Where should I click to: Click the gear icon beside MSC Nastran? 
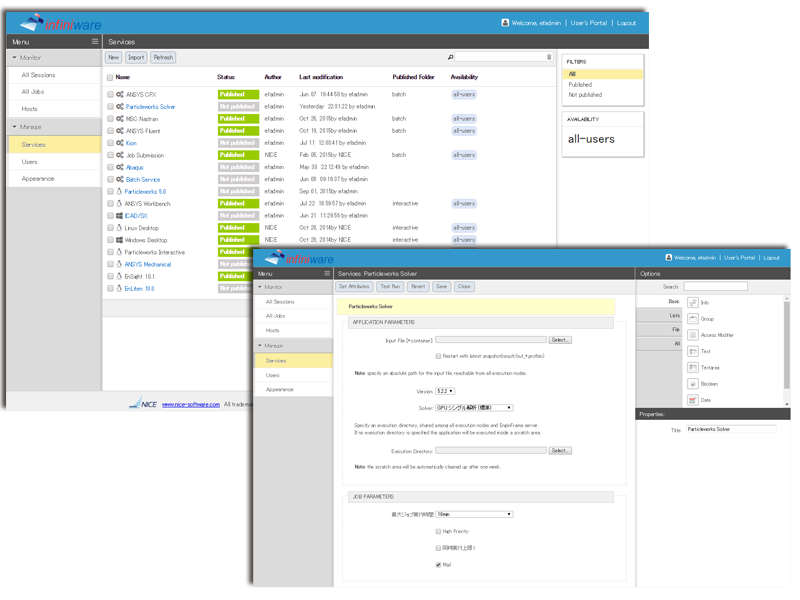(120, 118)
